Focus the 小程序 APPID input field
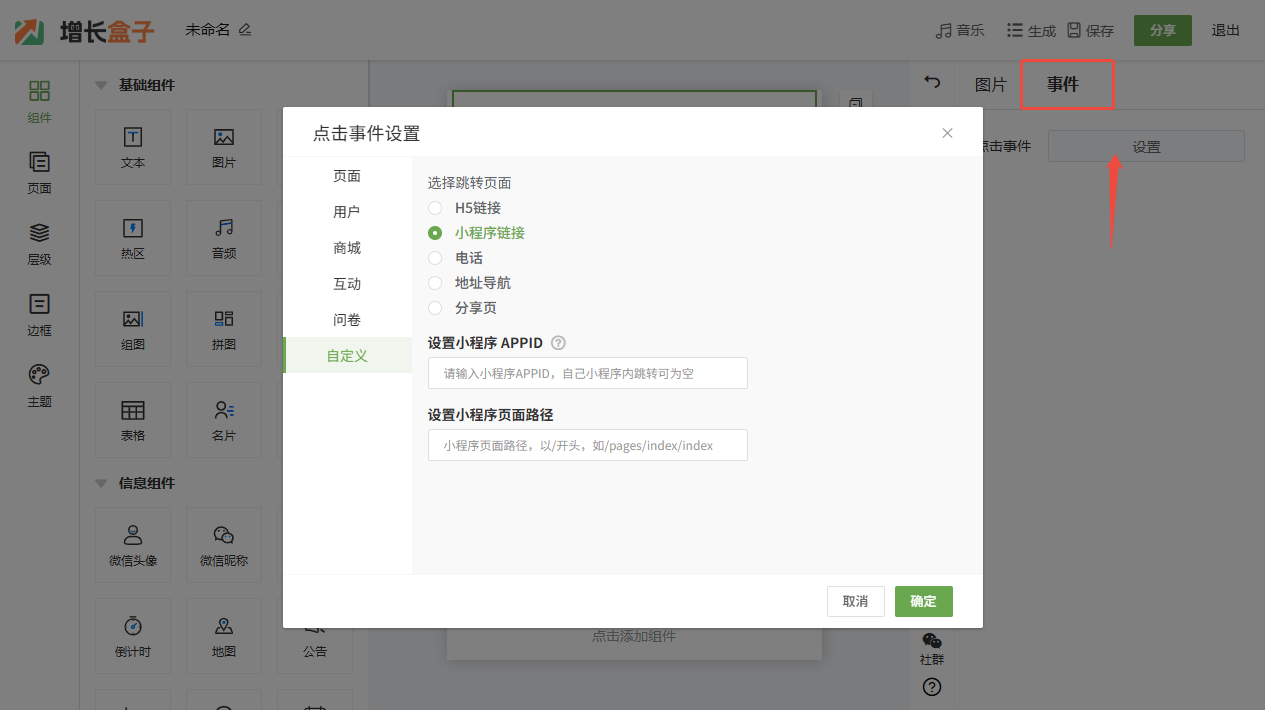 (588, 373)
